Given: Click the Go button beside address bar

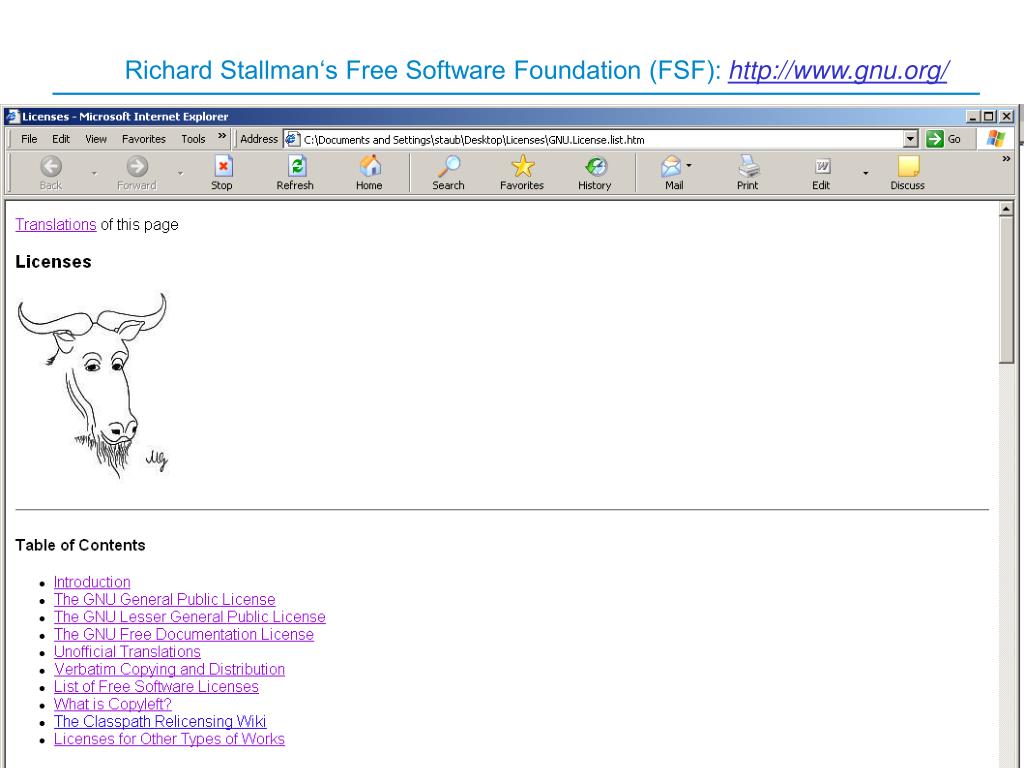Looking at the screenshot, I should [944, 138].
